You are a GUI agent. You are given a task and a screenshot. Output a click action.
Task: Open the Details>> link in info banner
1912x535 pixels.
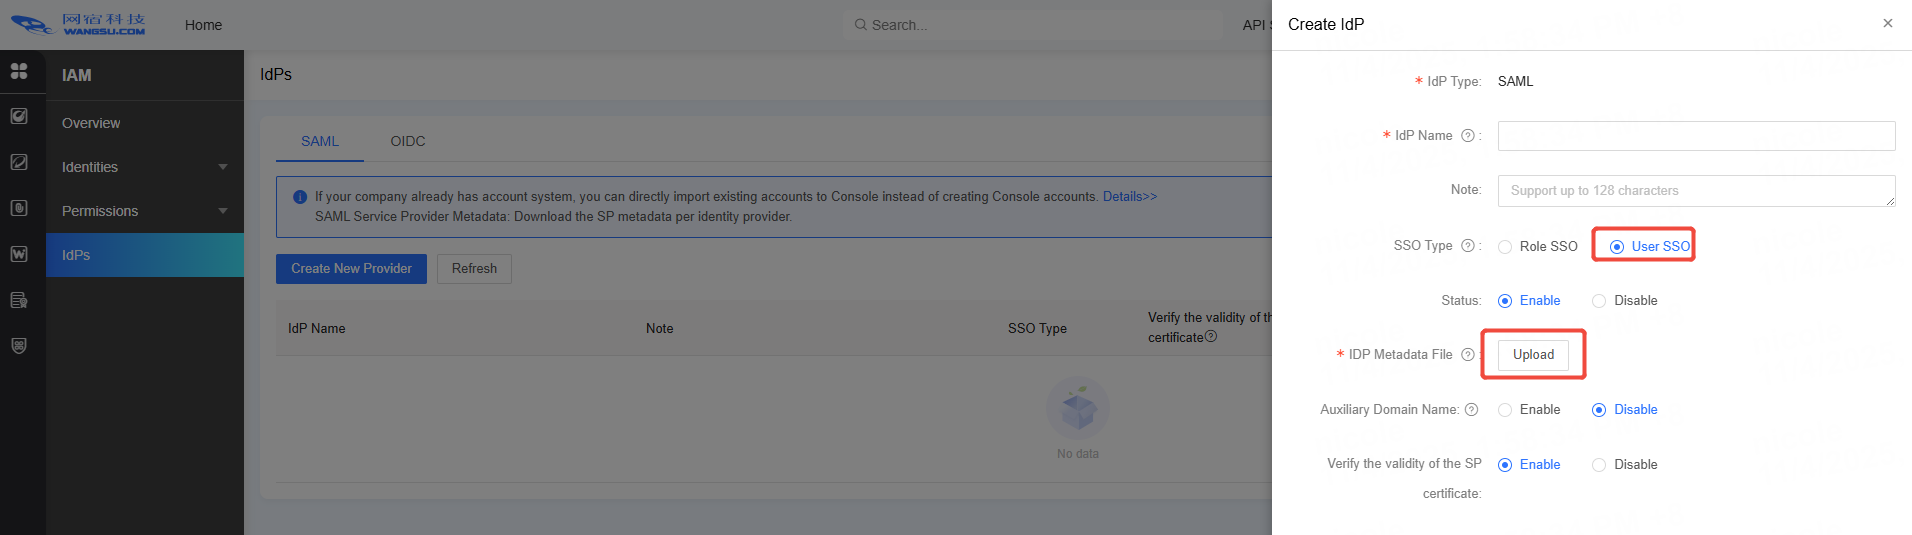1129,197
